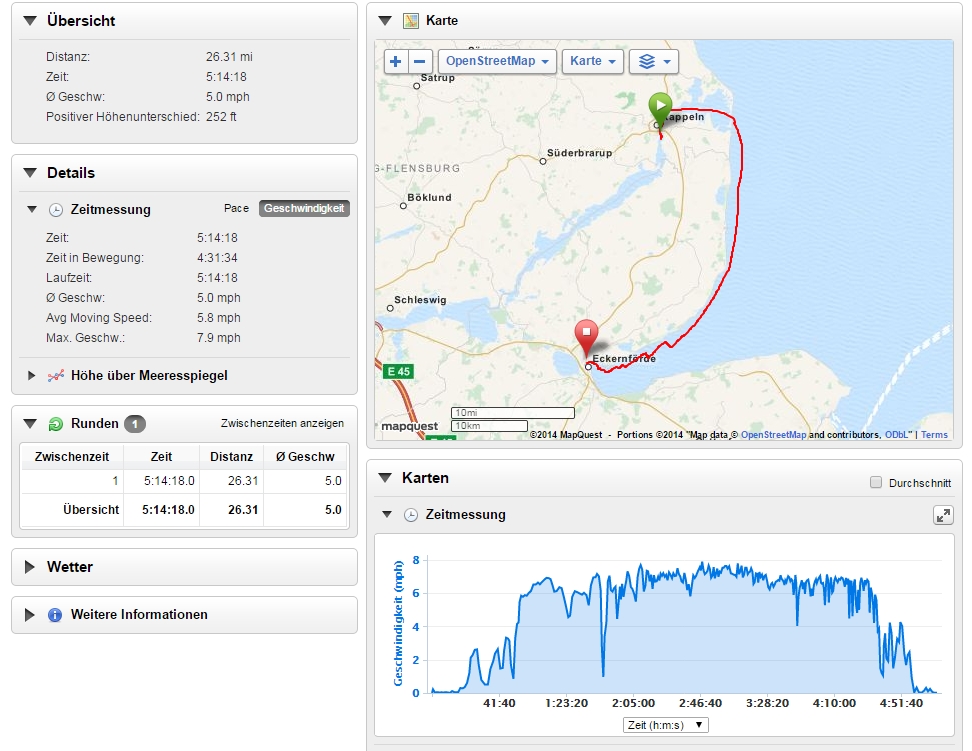Expand Höhe über Meeresspiegel section
972x751 pixels.
pyautogui.click(x=32, y=376)
